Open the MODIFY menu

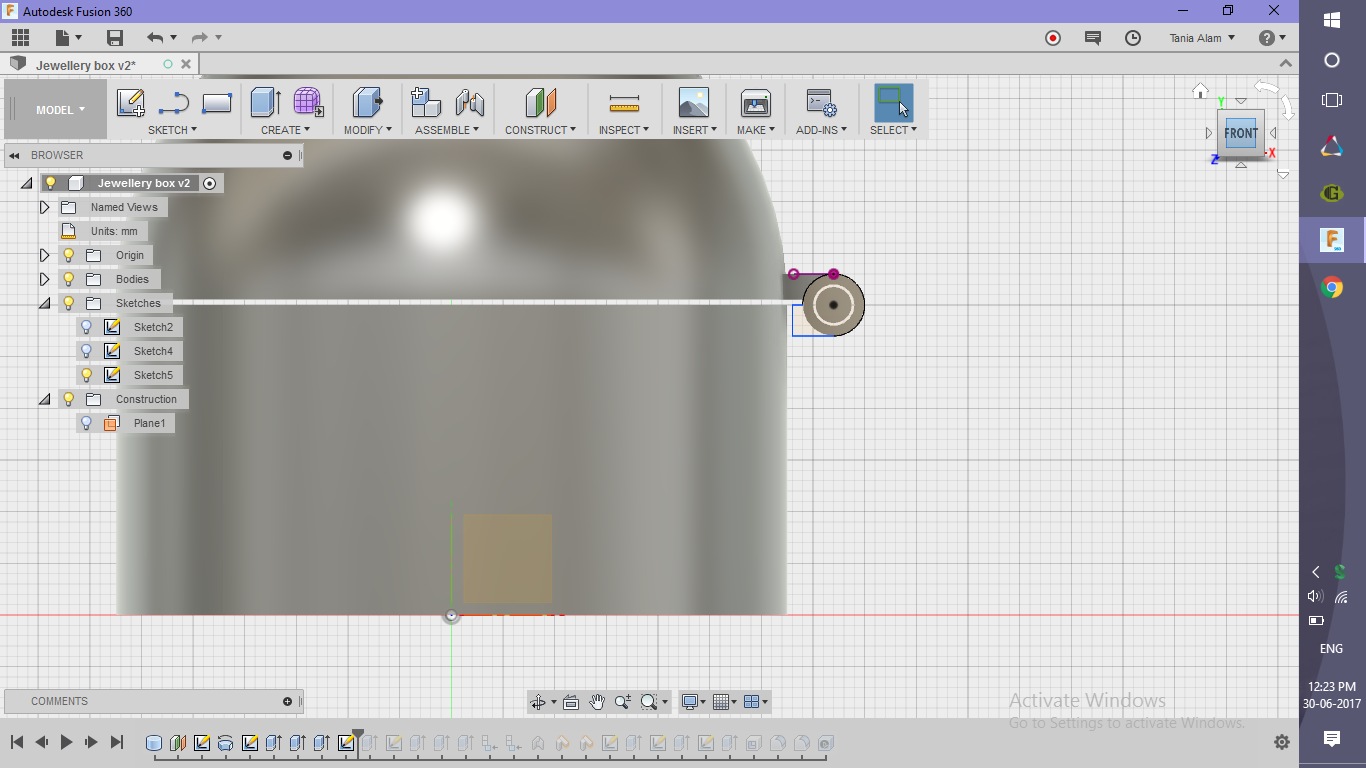point(367,130)
